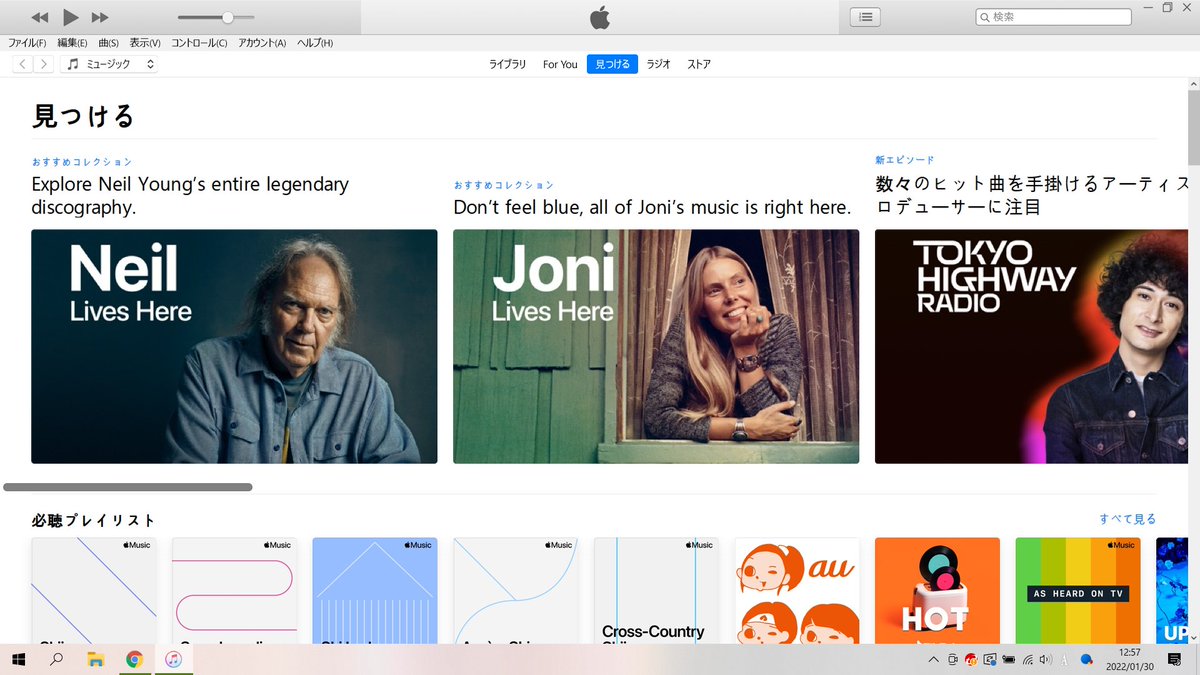Click 'Explore Neil Young's entire legendary discography' text

coord(190,196)
